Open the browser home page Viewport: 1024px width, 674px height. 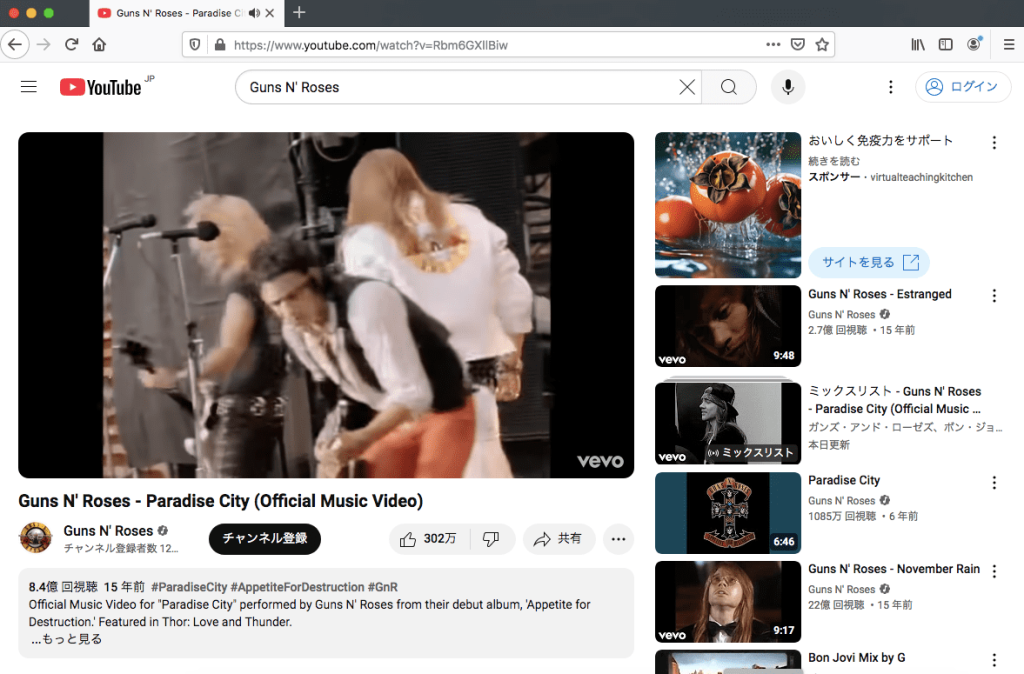(99, 45)
